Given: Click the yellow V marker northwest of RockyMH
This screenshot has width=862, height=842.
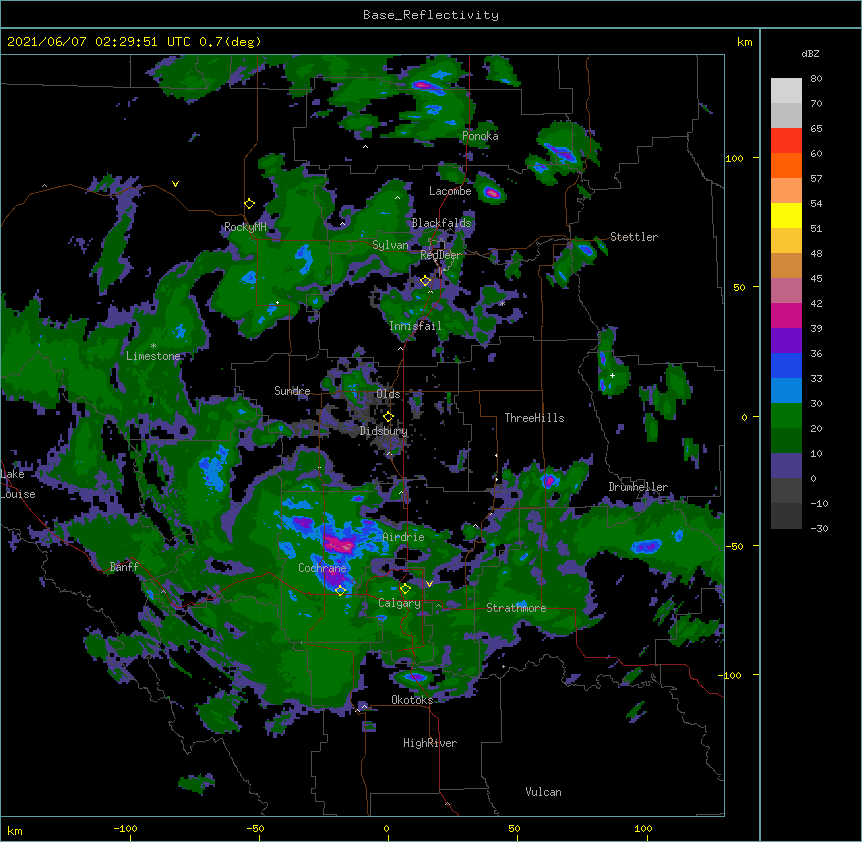Looking at the screenshot, I should coord(175,184).
